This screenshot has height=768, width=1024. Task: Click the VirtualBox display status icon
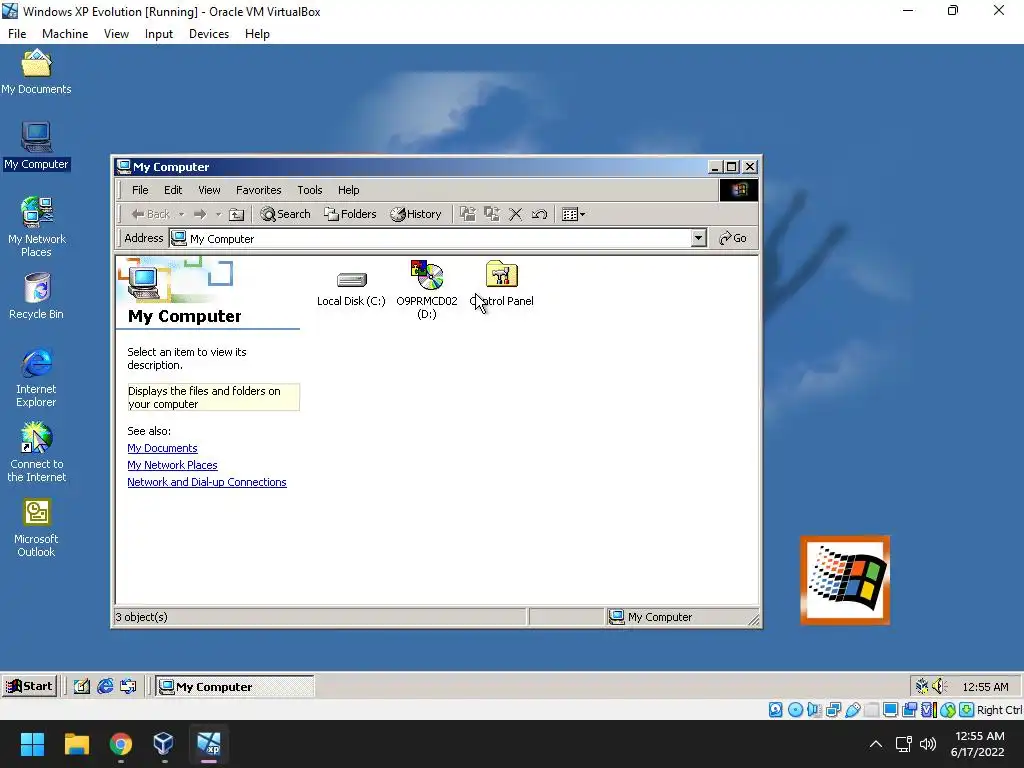[890, 710]
